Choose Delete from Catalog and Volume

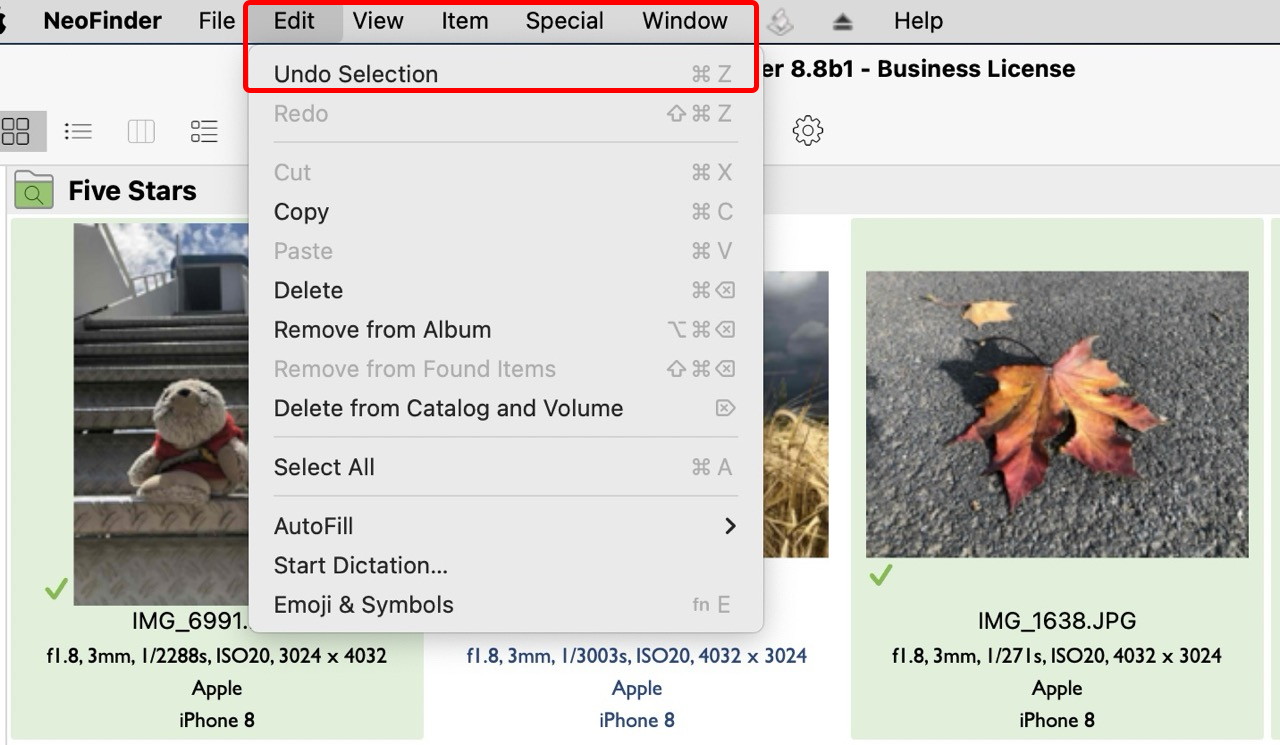[x=448, y=408]
